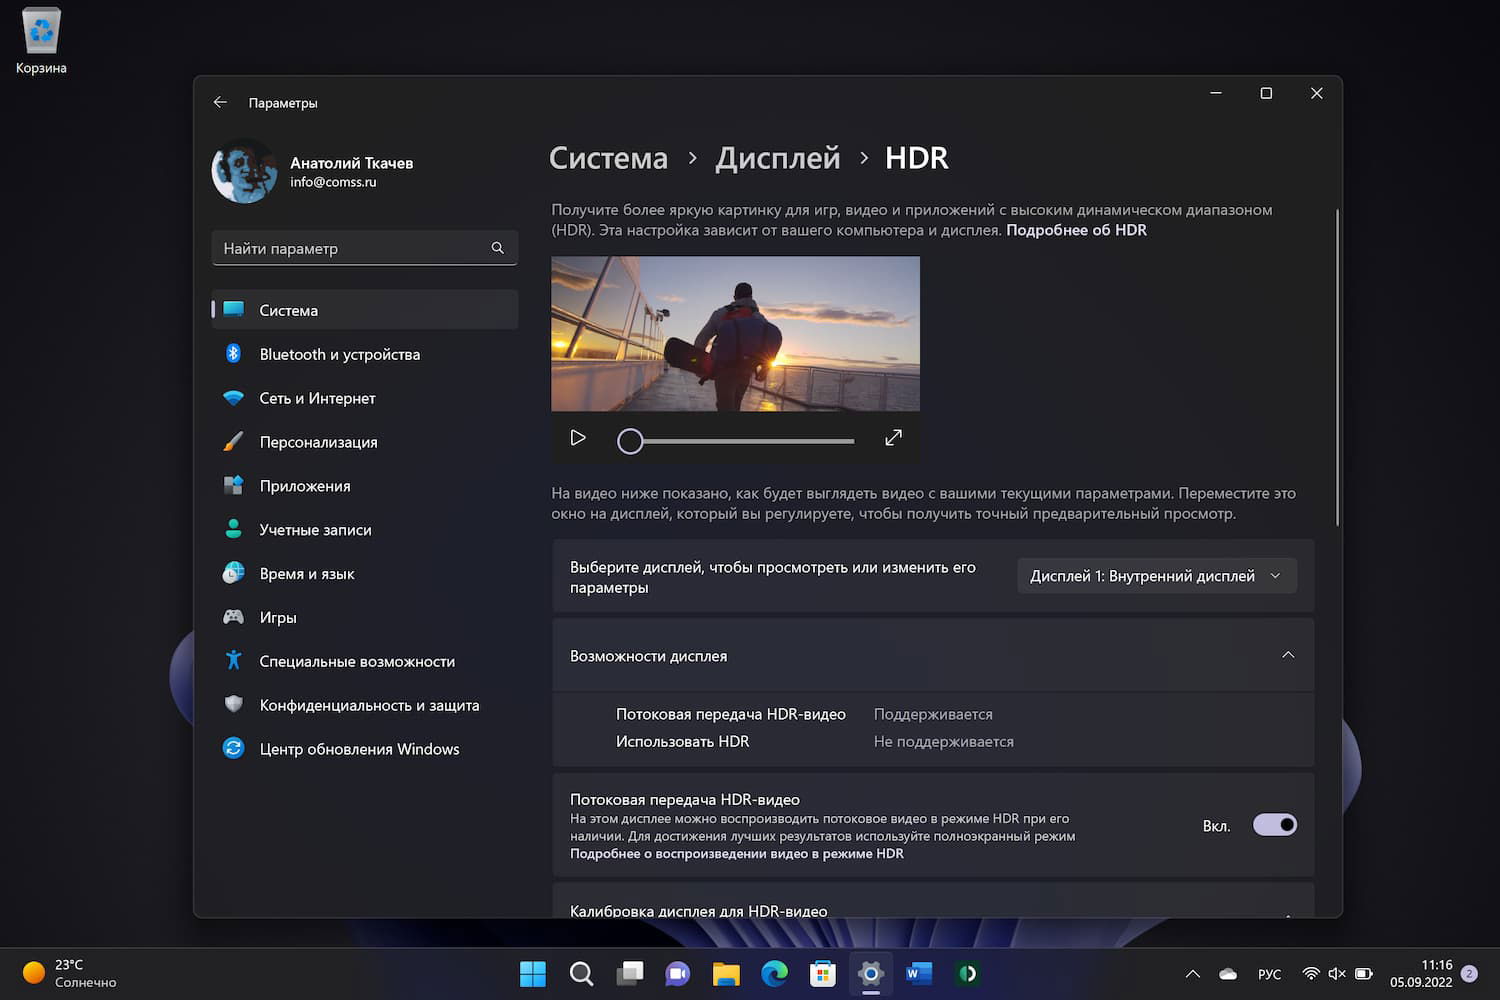Expand the preview video to full screen
The width and height of the screenshot is (1500, 1000).
(x=894, y=438)
